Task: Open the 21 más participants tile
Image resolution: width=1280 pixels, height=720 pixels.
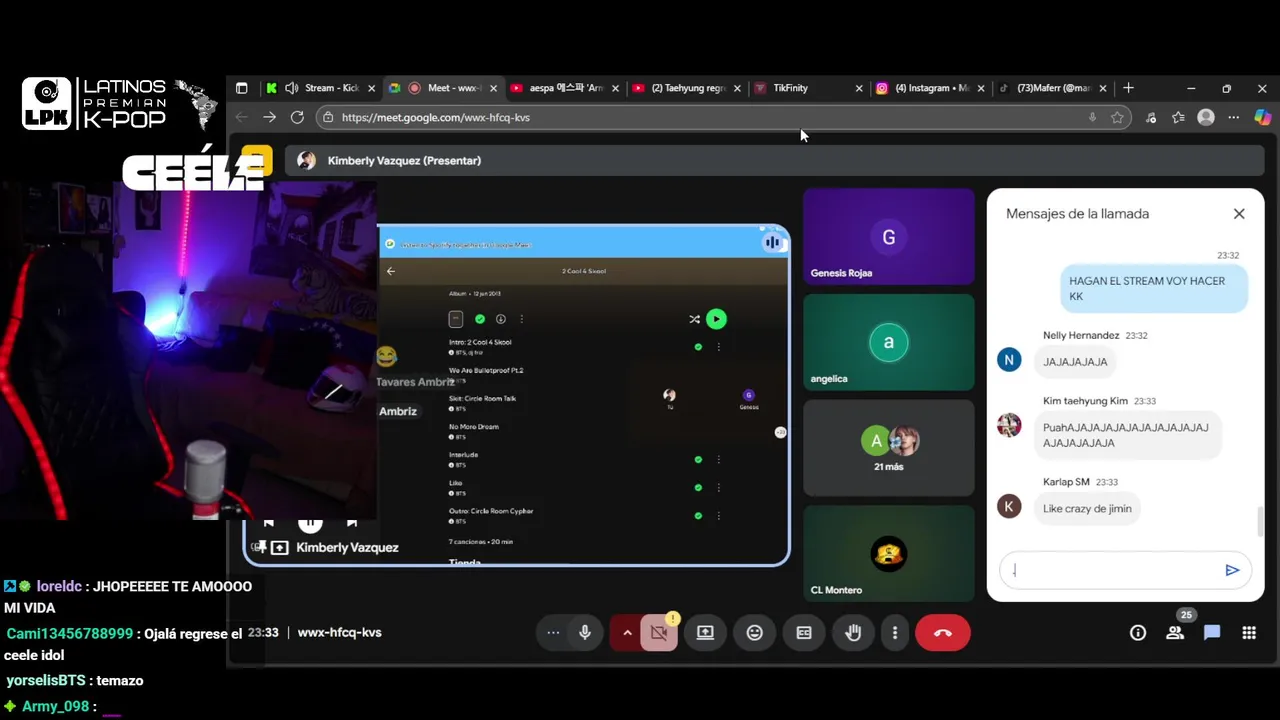Action: point(889,448)
